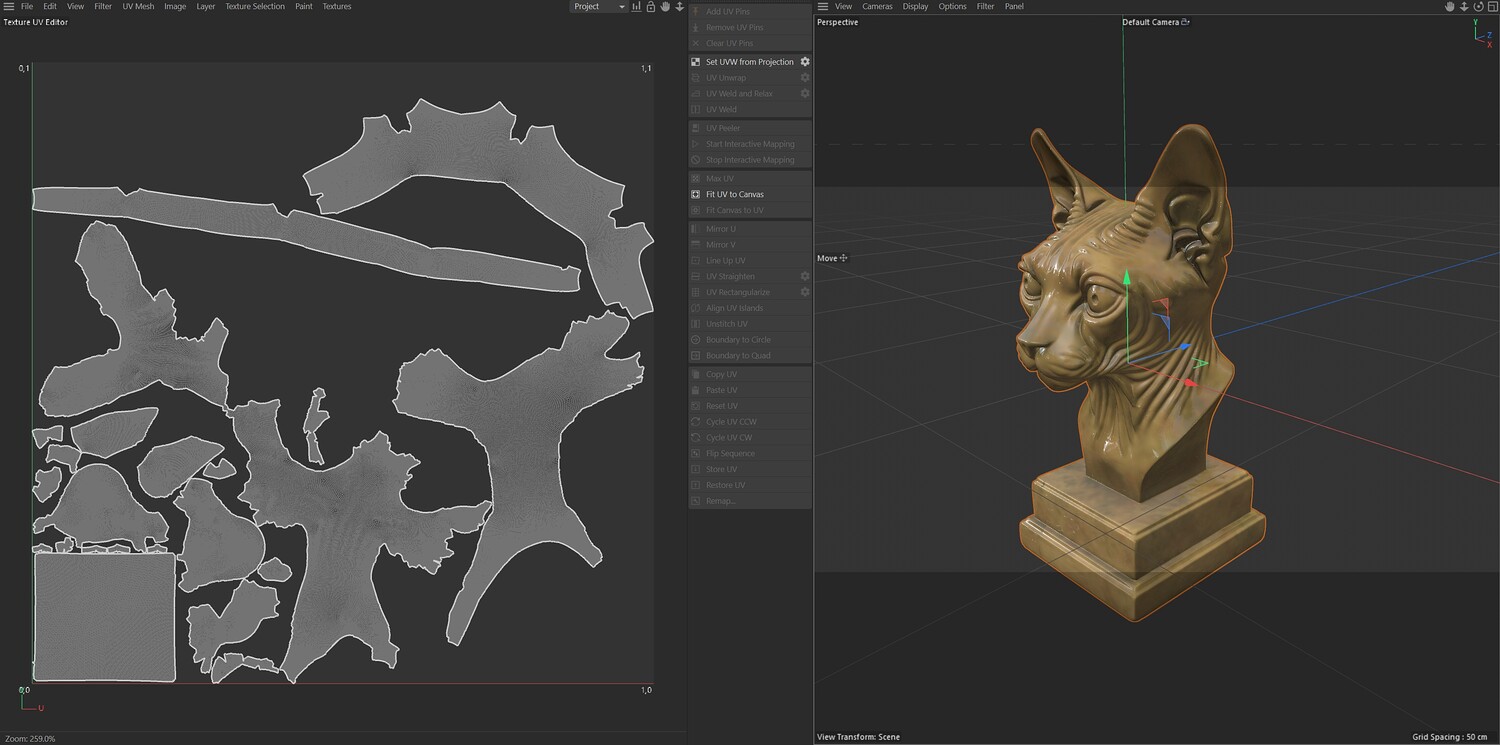The height and width of the screenshot is (745, 1500).
Task: Click the Max UV icon
Action: (x=696, y=178)
